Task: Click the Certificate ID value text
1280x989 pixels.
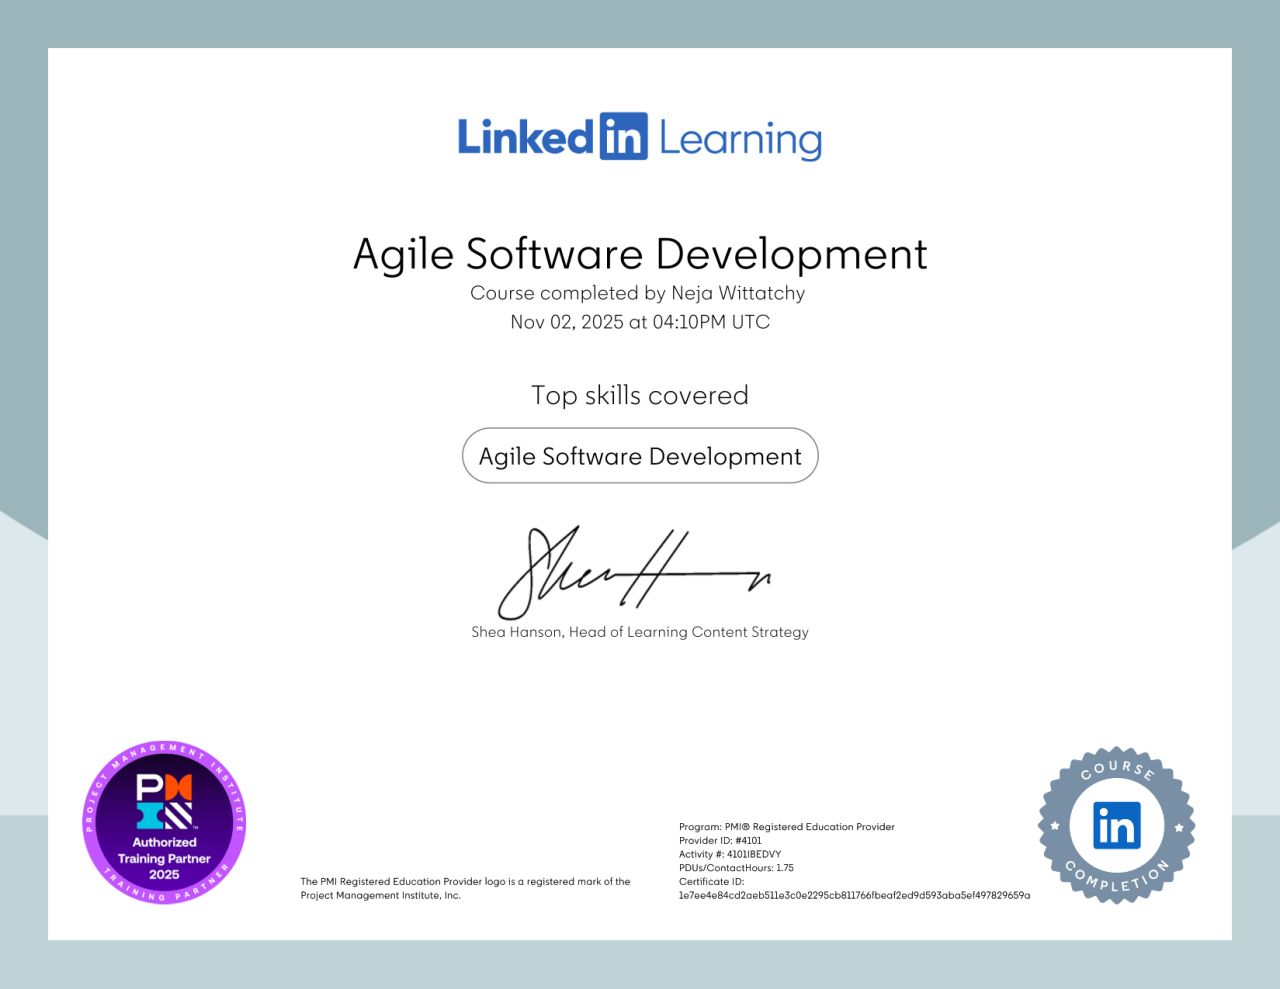Action: coord(853,896)
